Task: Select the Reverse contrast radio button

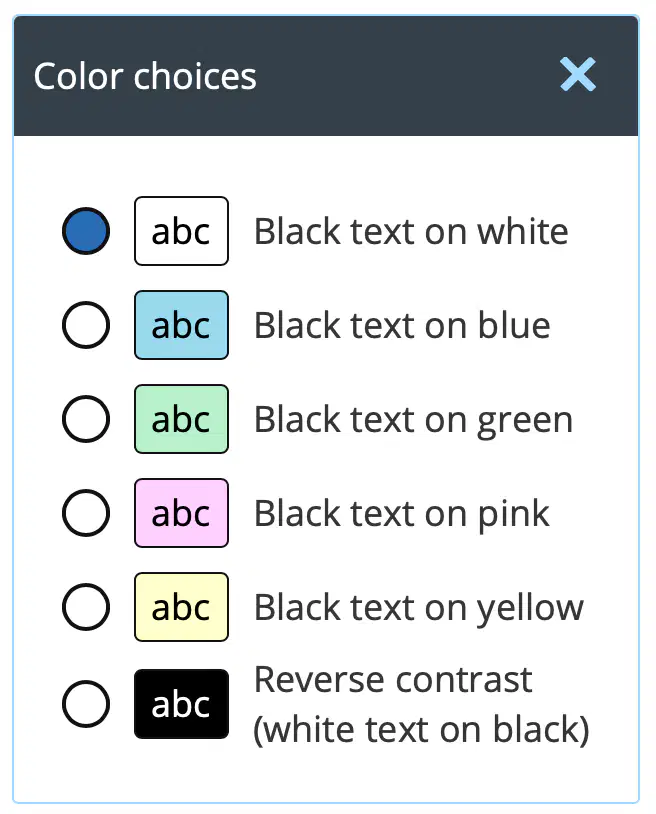Action: 86,704
